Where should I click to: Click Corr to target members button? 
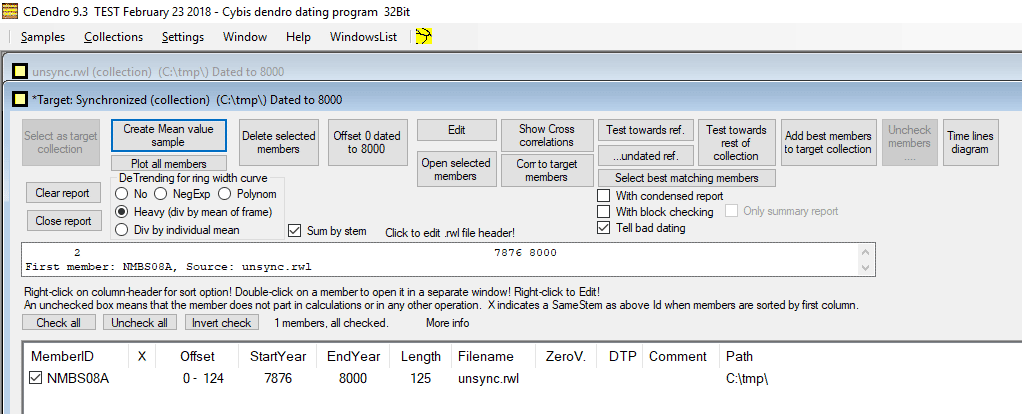click(x=547, y=170)
